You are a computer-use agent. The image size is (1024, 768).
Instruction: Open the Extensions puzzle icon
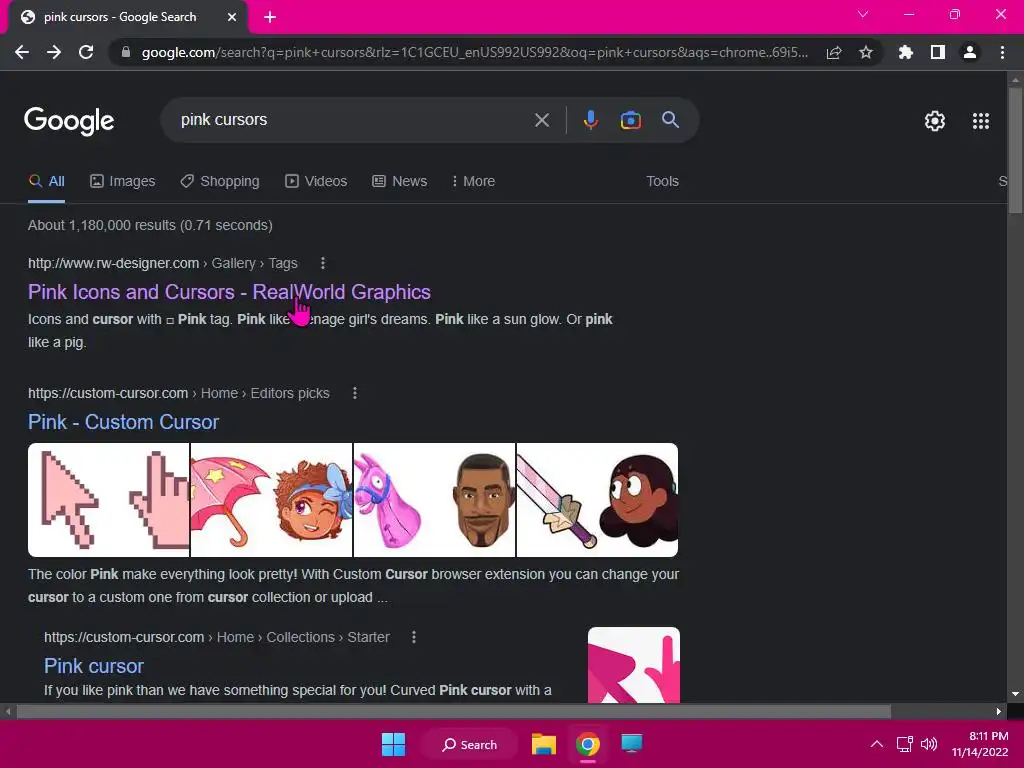905,52
